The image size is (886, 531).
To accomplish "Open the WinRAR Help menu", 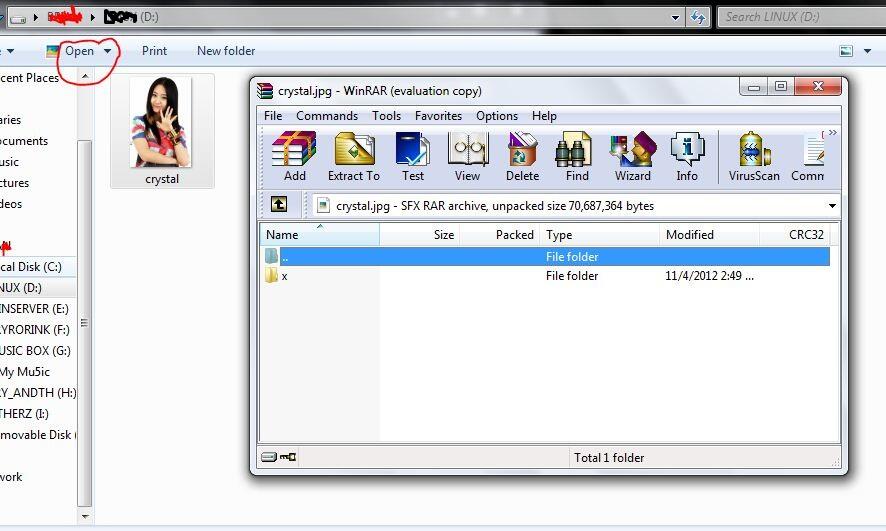I will click(x=544, y=116).
